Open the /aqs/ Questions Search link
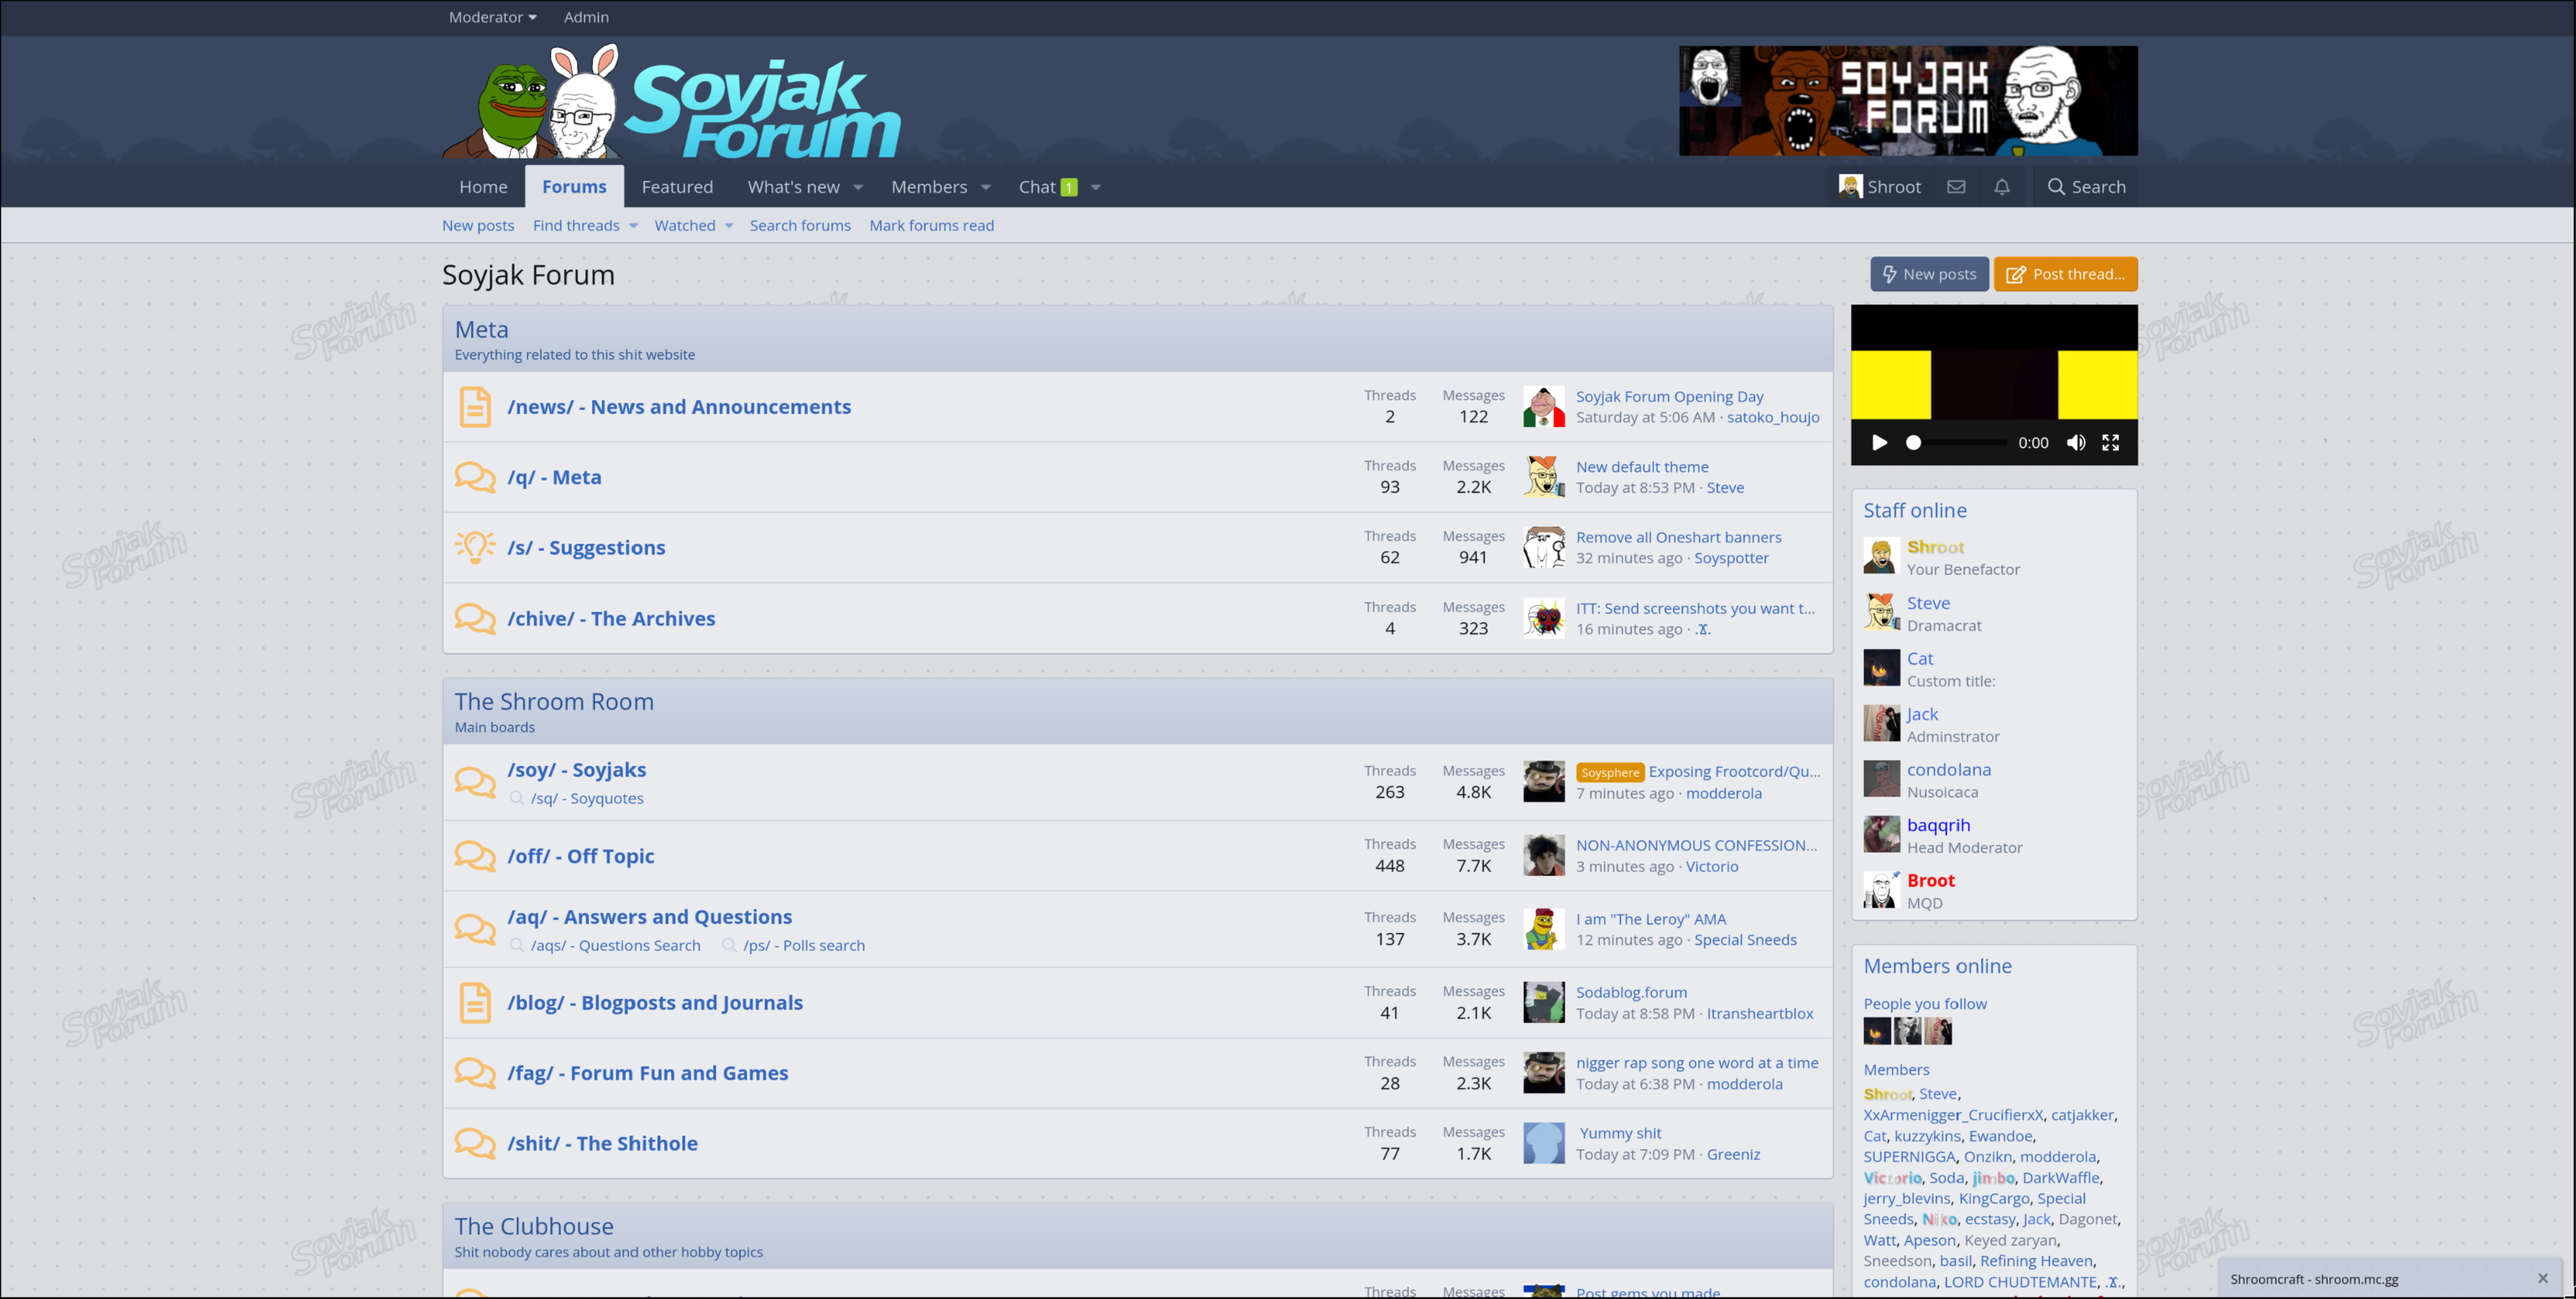The image size is (2576, 1299). [x=615, y=945]
